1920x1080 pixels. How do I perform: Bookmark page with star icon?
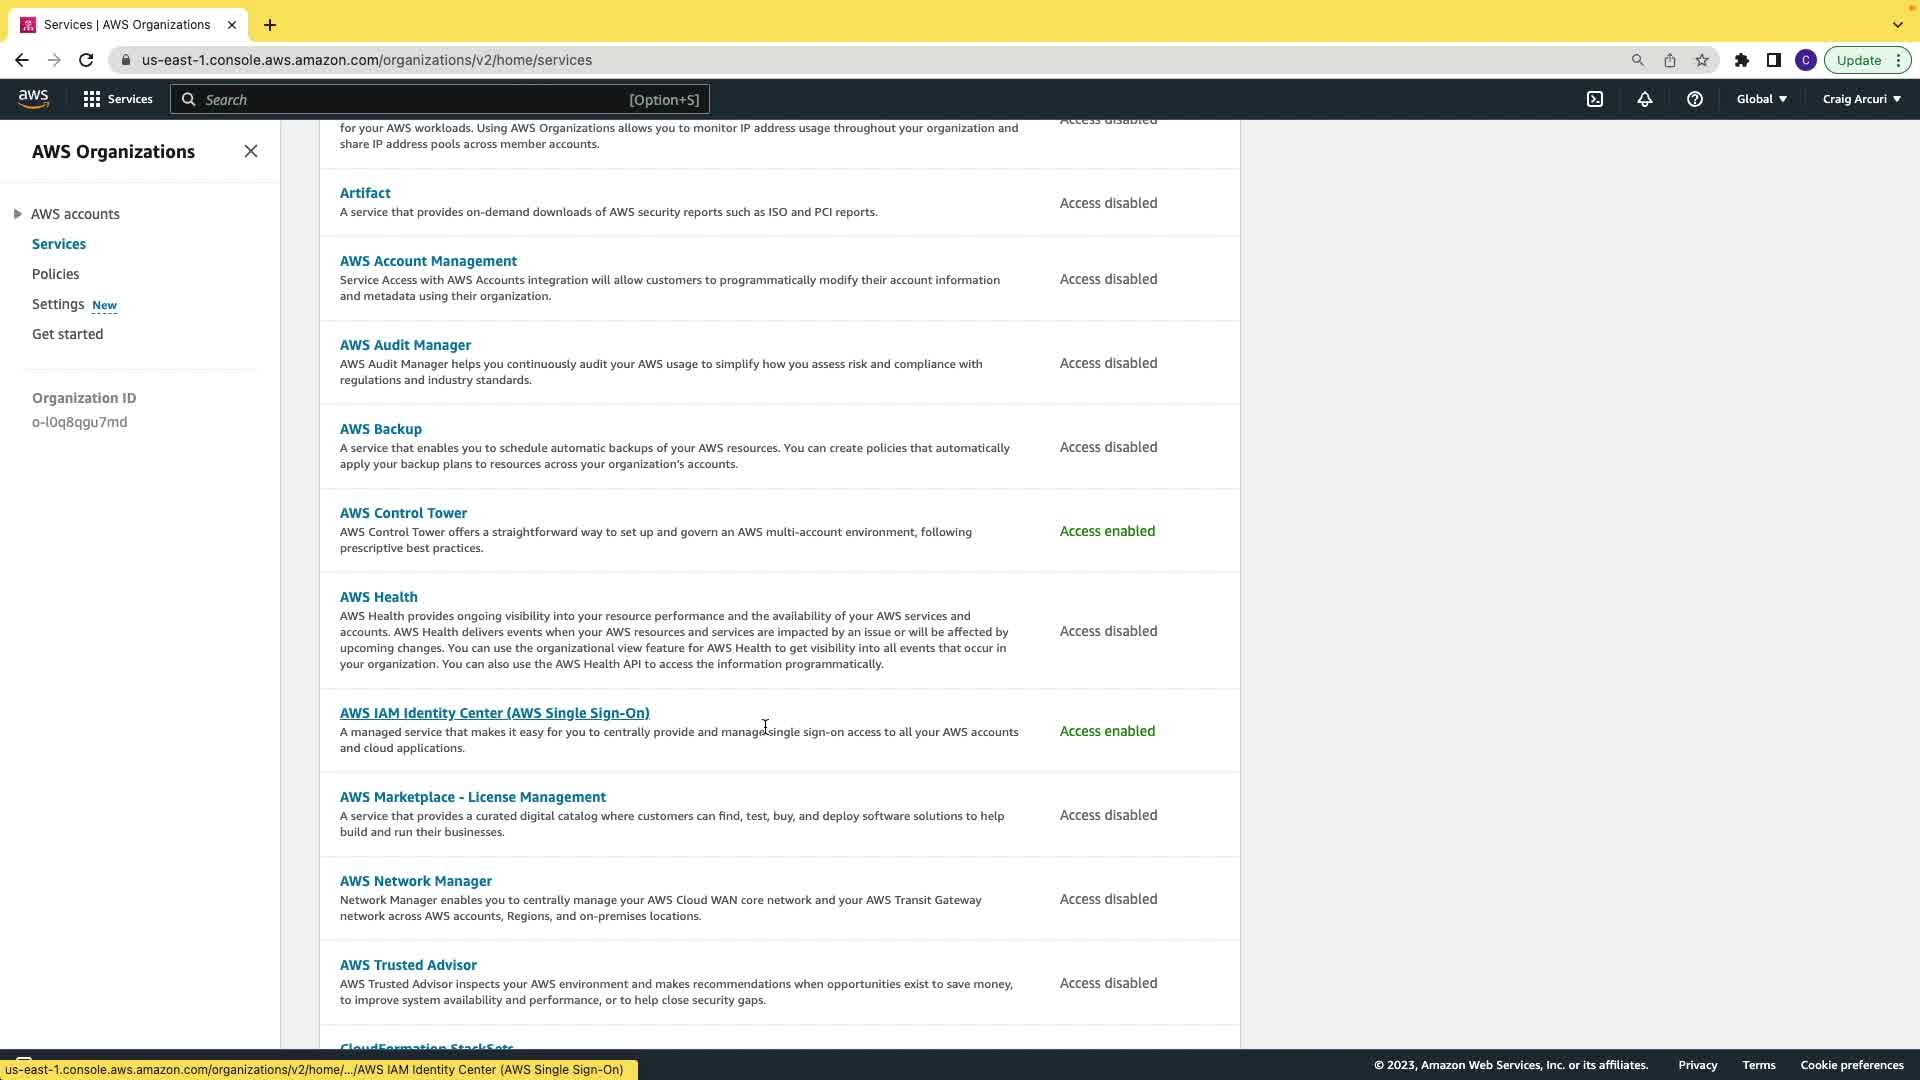[x=1702, y=60]
